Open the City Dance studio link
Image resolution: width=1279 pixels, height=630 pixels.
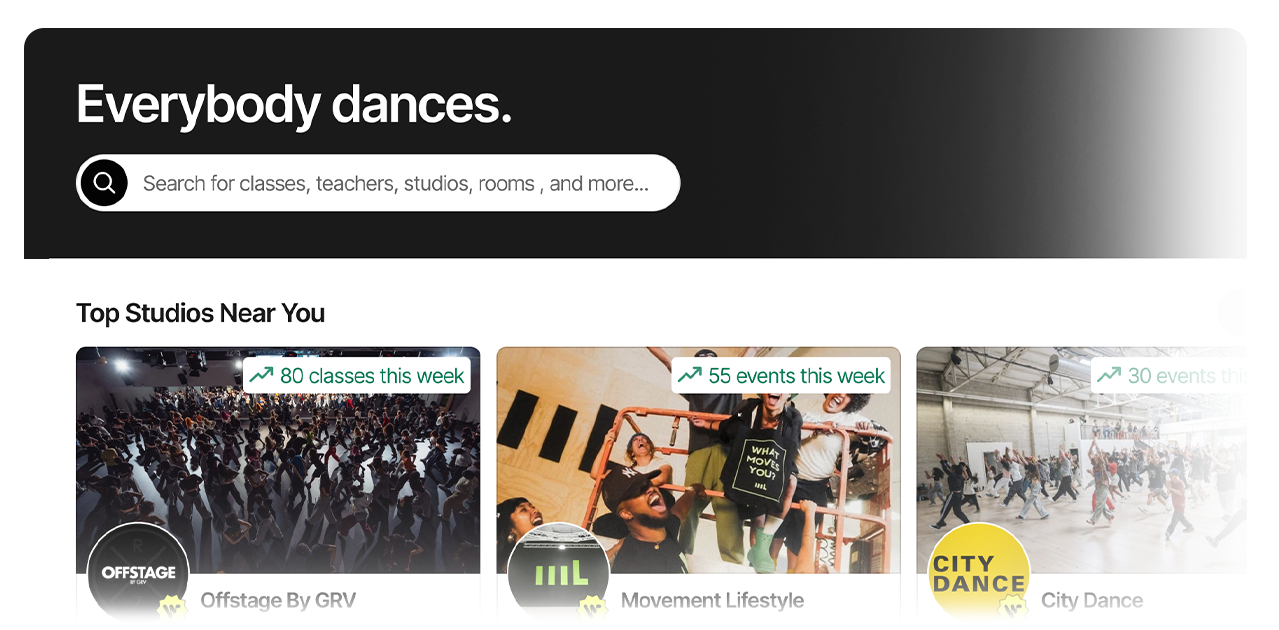click(1092, 601)
